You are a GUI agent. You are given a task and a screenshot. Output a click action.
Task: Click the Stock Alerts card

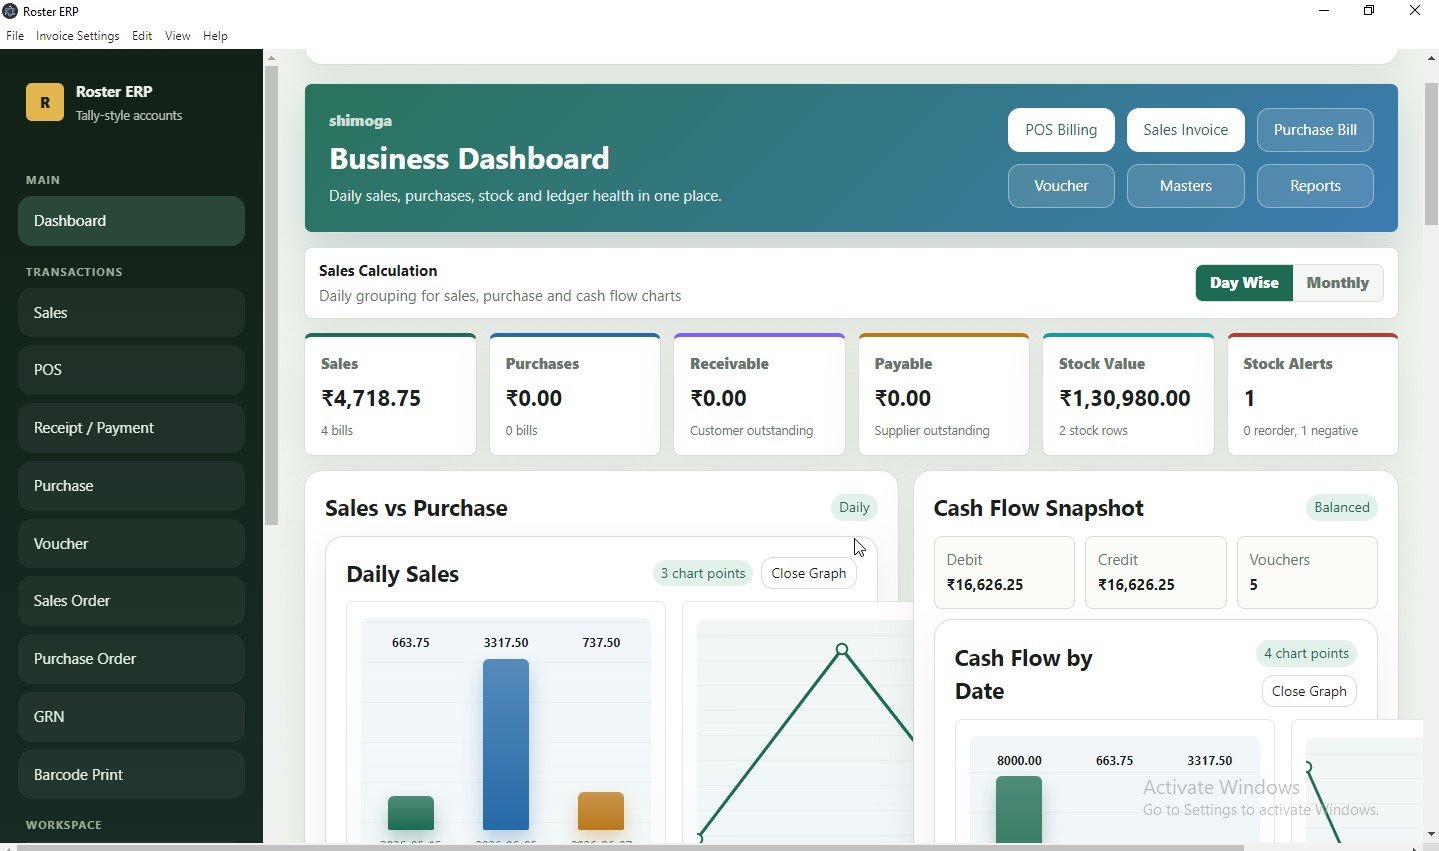[1313, 395]
